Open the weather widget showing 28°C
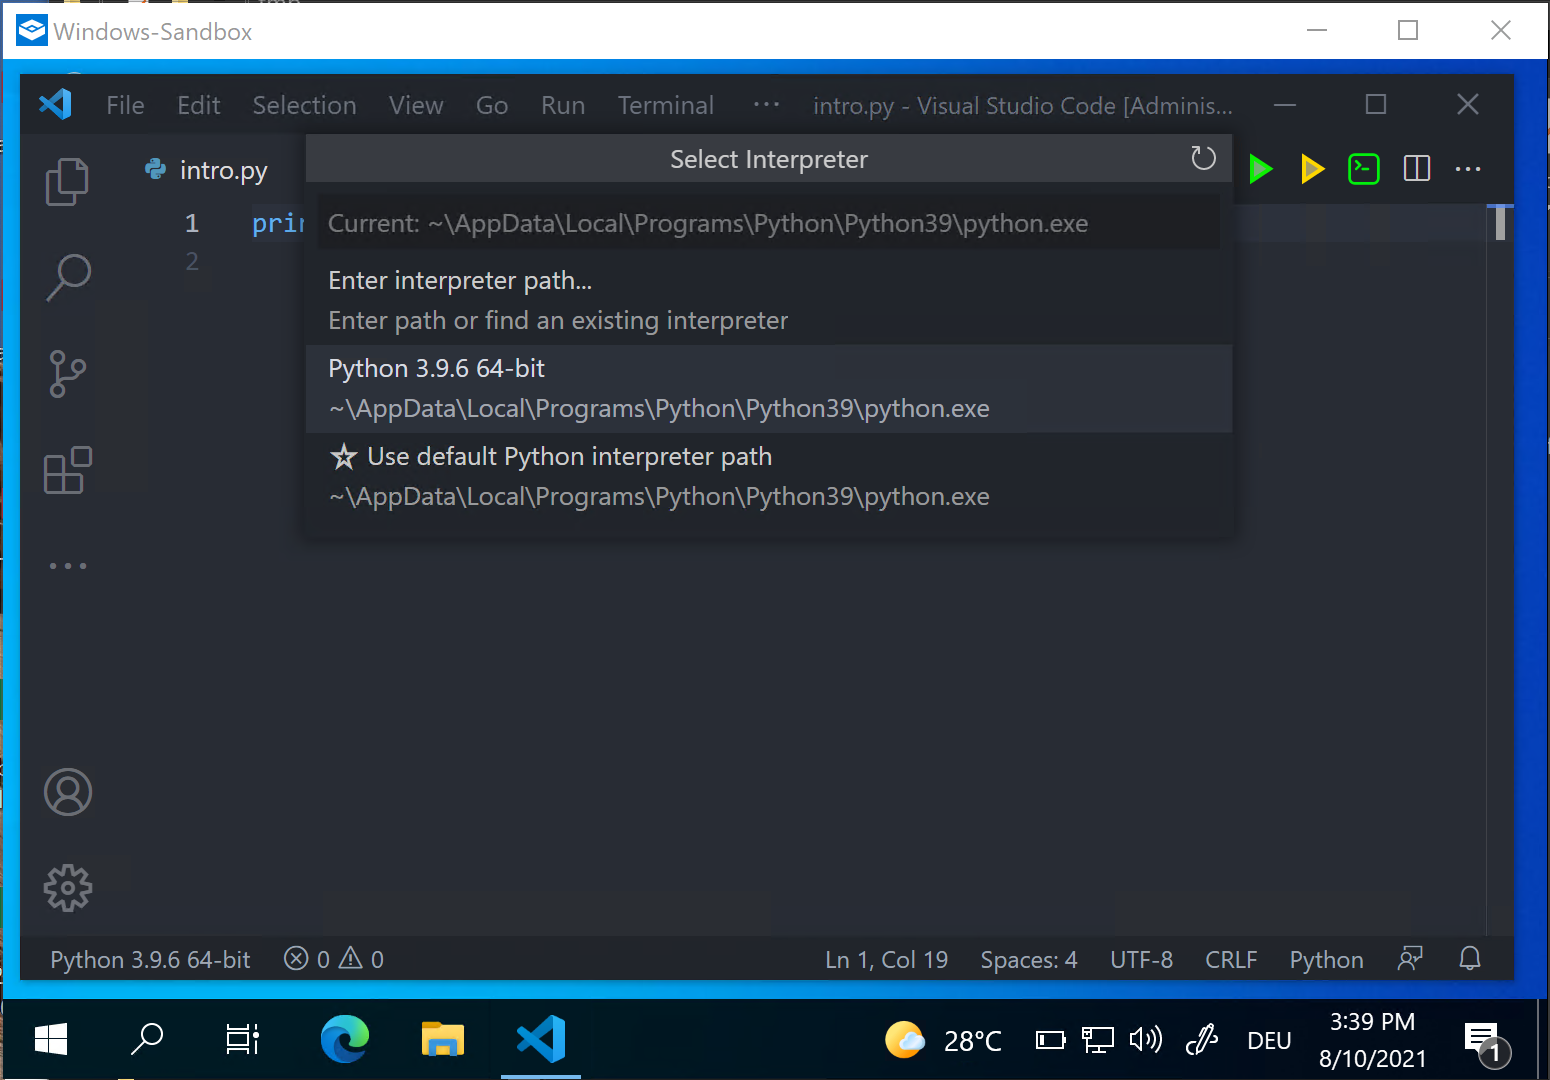The width and height of the screenshot is (1550, 1080). point(943,1040)
